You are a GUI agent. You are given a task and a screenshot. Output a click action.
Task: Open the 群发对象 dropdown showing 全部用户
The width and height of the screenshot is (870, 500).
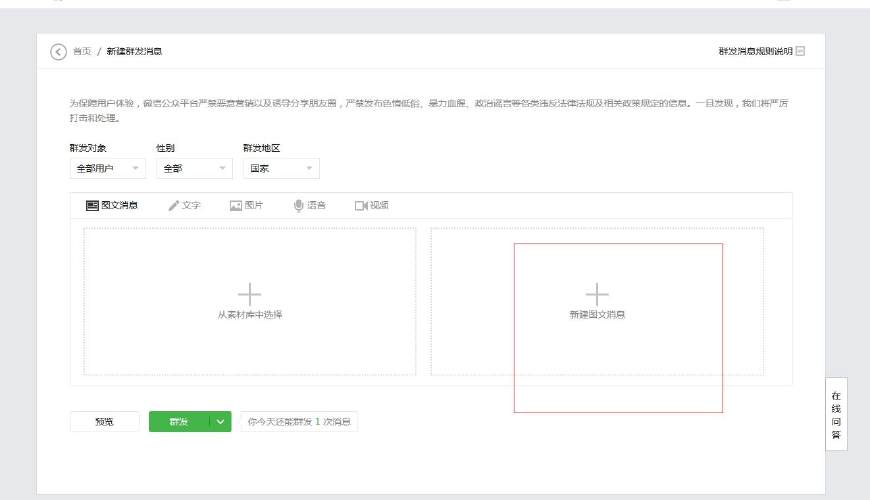tap(108, 168)
